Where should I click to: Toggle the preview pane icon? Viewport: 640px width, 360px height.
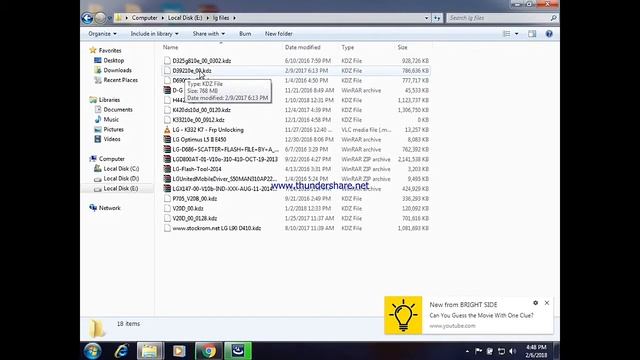(532, 34)
